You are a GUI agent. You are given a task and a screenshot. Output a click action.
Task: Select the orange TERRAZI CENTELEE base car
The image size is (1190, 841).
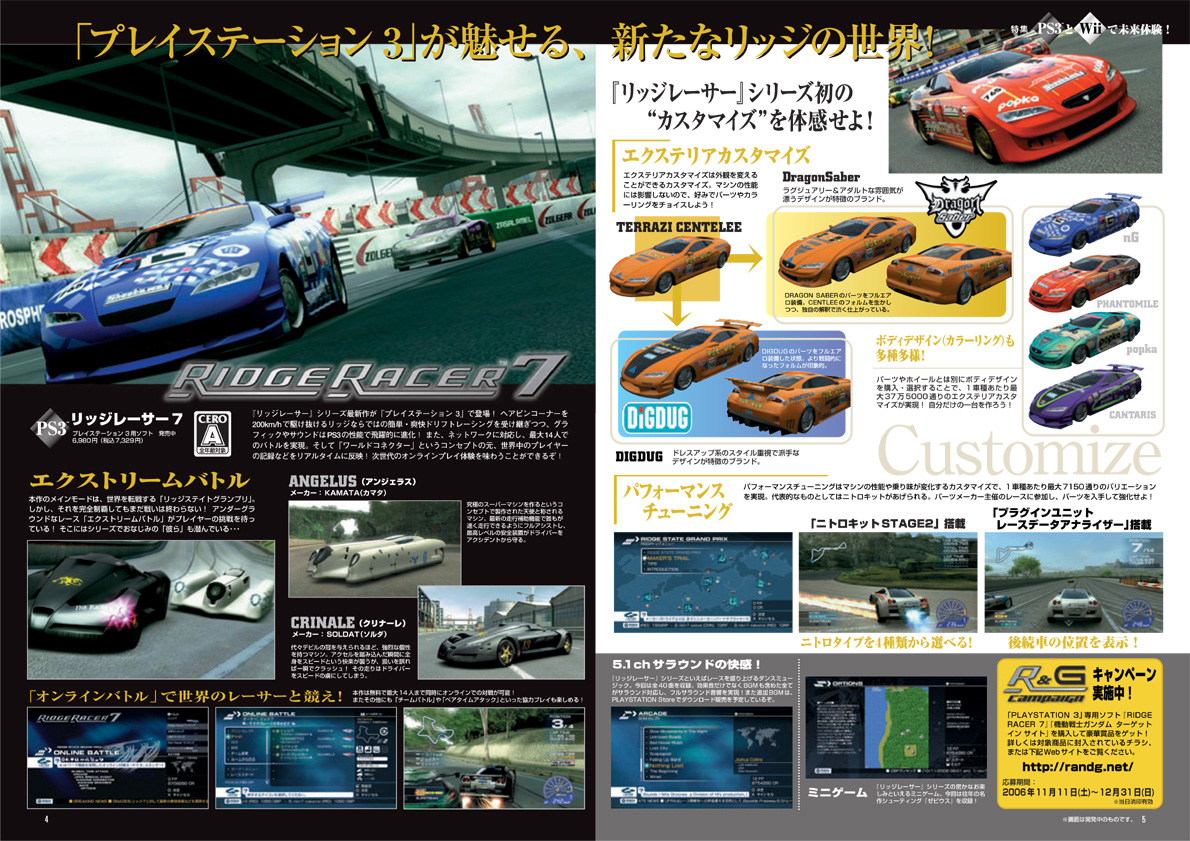tap(669, 265)
